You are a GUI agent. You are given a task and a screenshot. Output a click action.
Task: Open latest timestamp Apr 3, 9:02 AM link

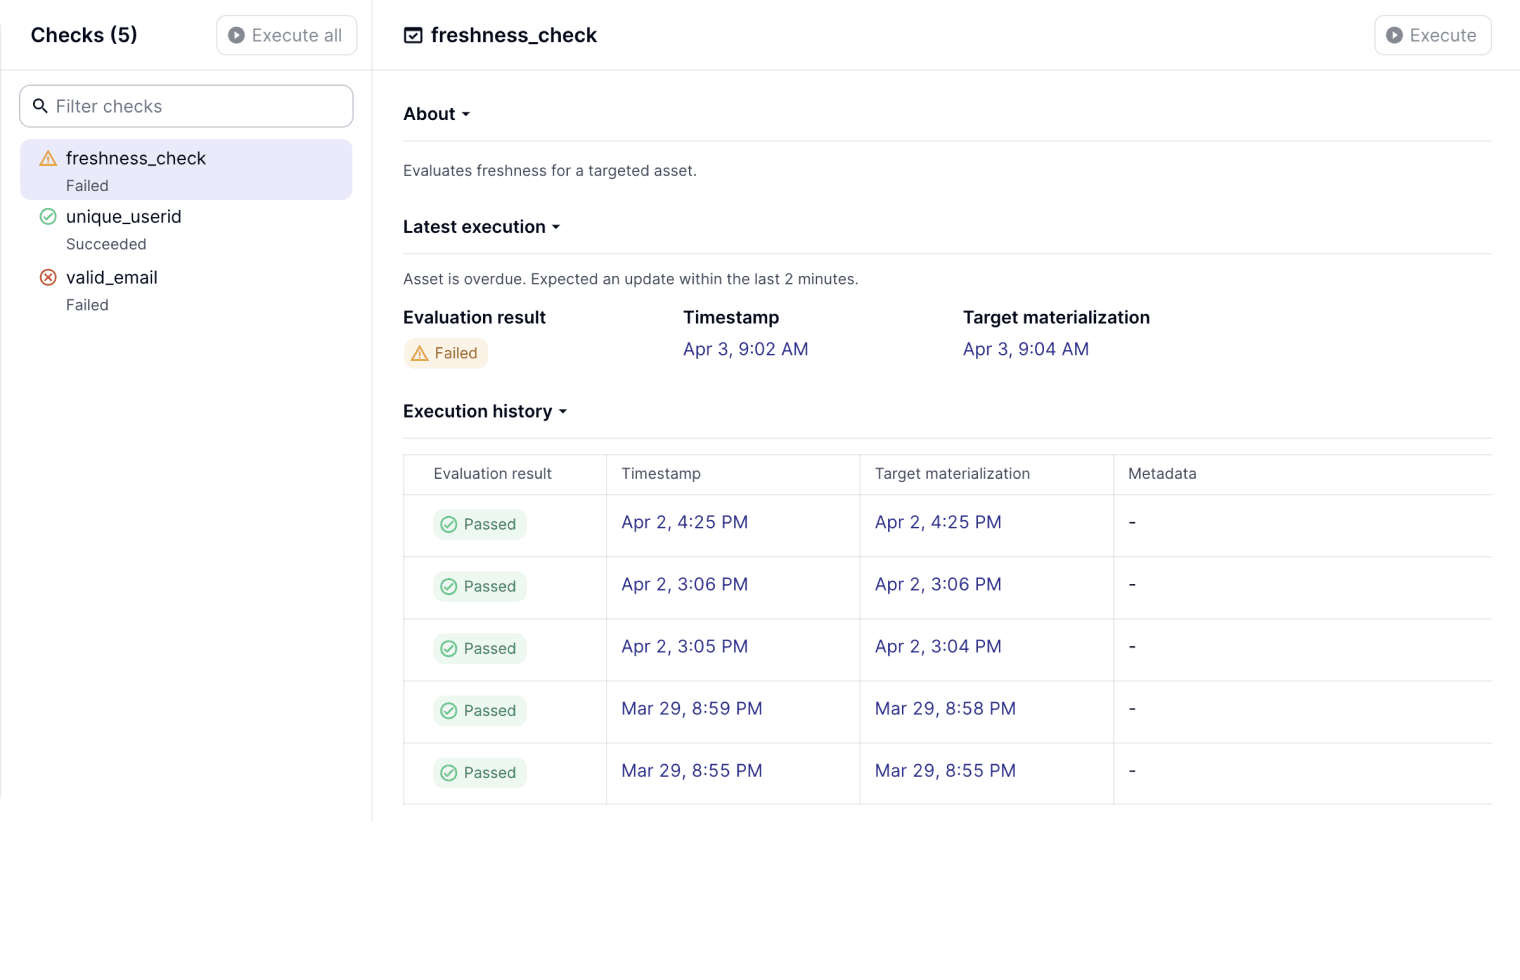[x=745, y=349]
